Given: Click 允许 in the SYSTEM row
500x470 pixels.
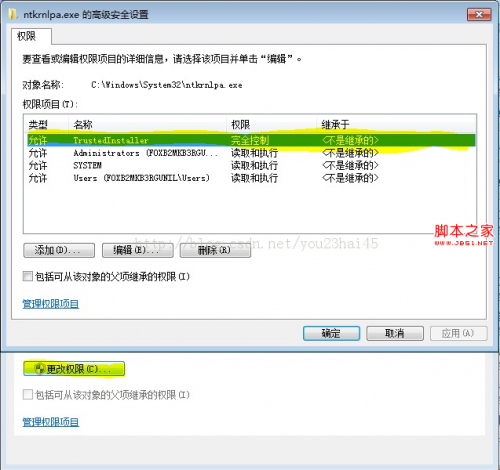Looking at the screenshot, I should (38, 165).
